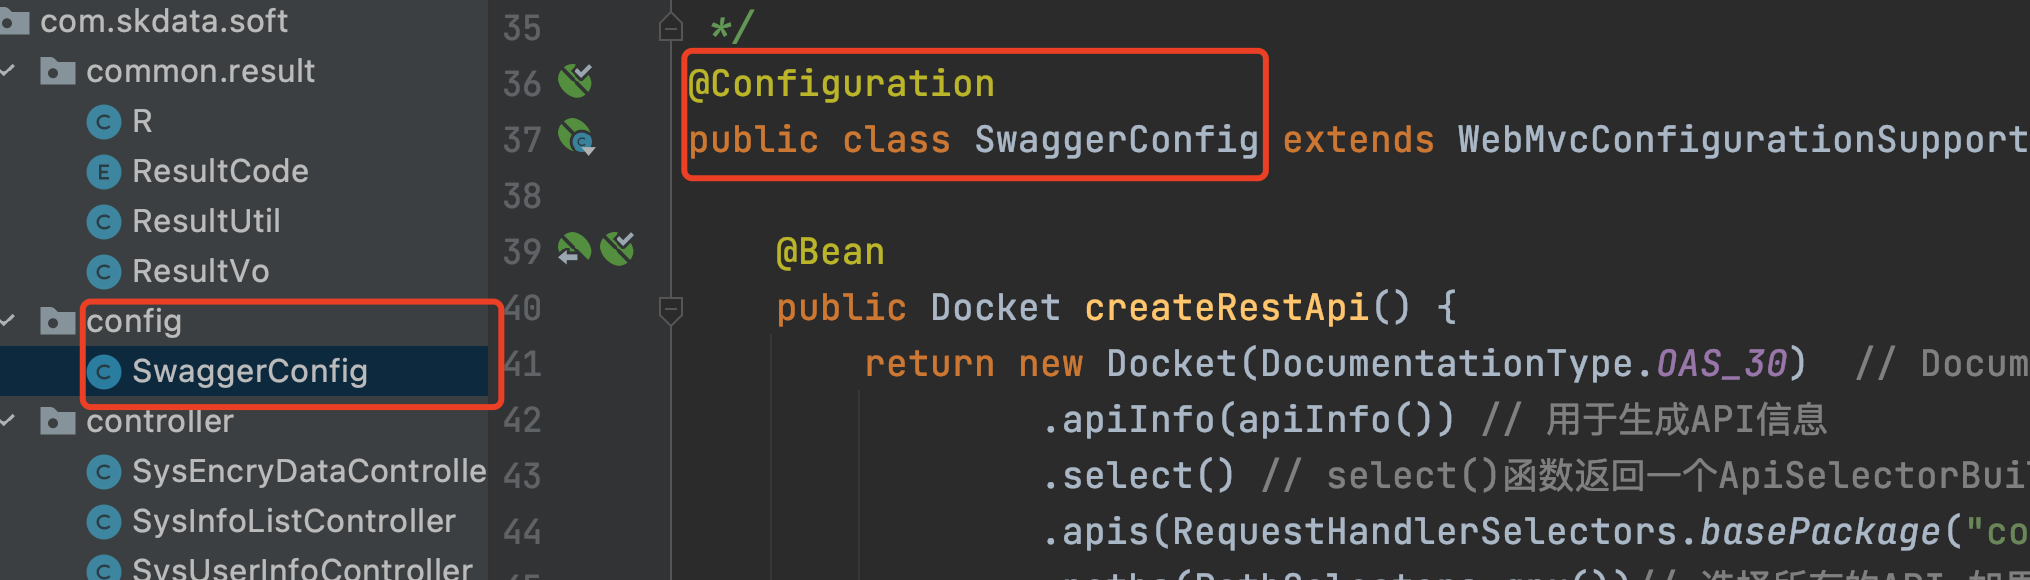Click the enum icon beside ResultCode
Screen dimensions: 2030x580
(104, 171)
